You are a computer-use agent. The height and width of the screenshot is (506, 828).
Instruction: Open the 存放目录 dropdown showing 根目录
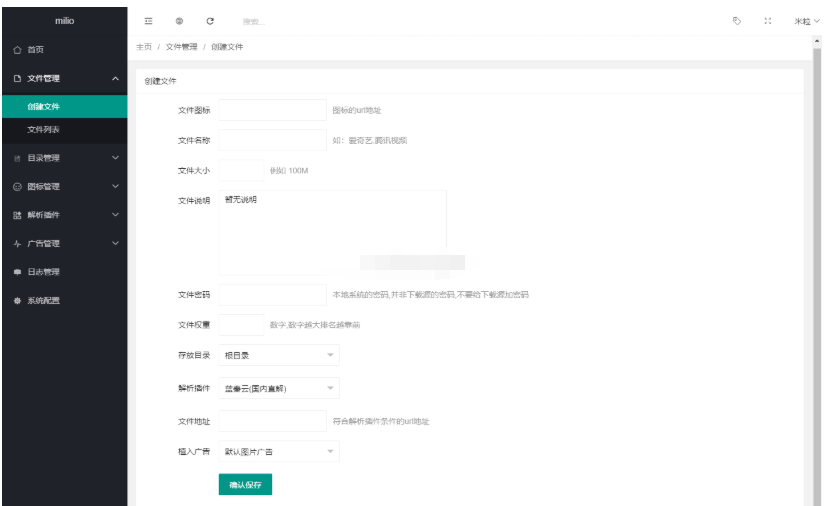coord(279,355)
